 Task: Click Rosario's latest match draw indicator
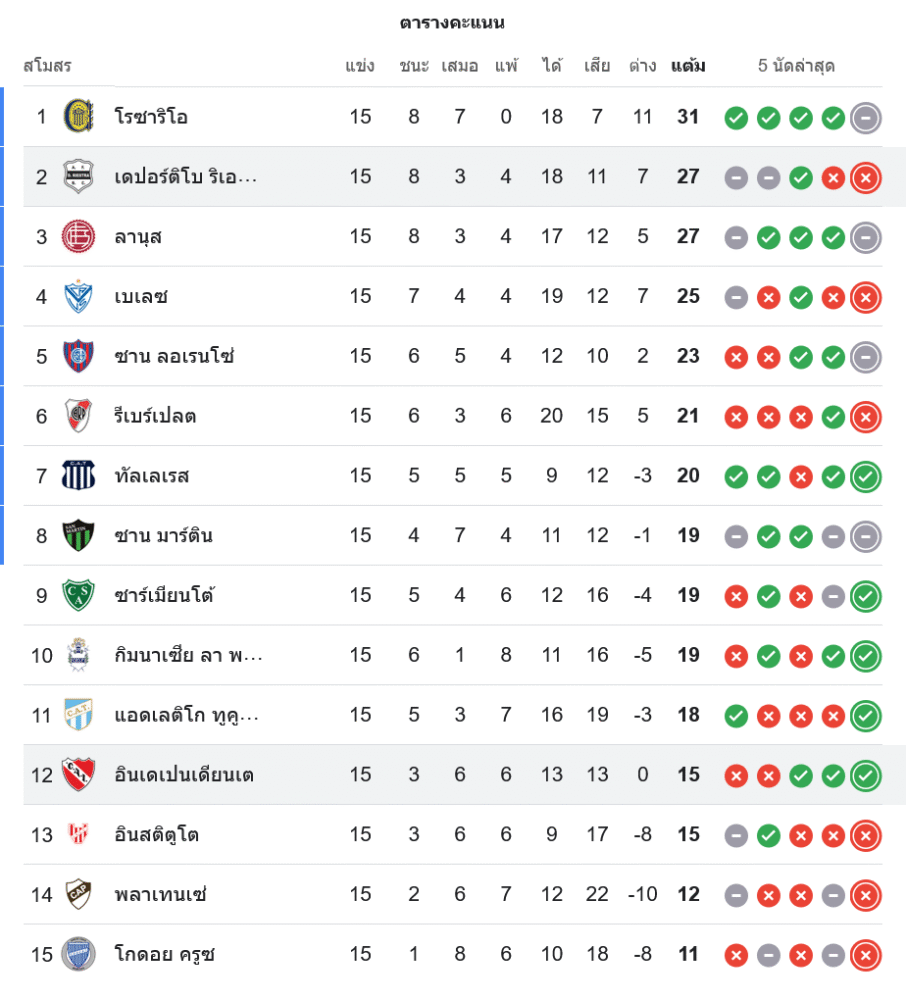click(x=865, y=118)
